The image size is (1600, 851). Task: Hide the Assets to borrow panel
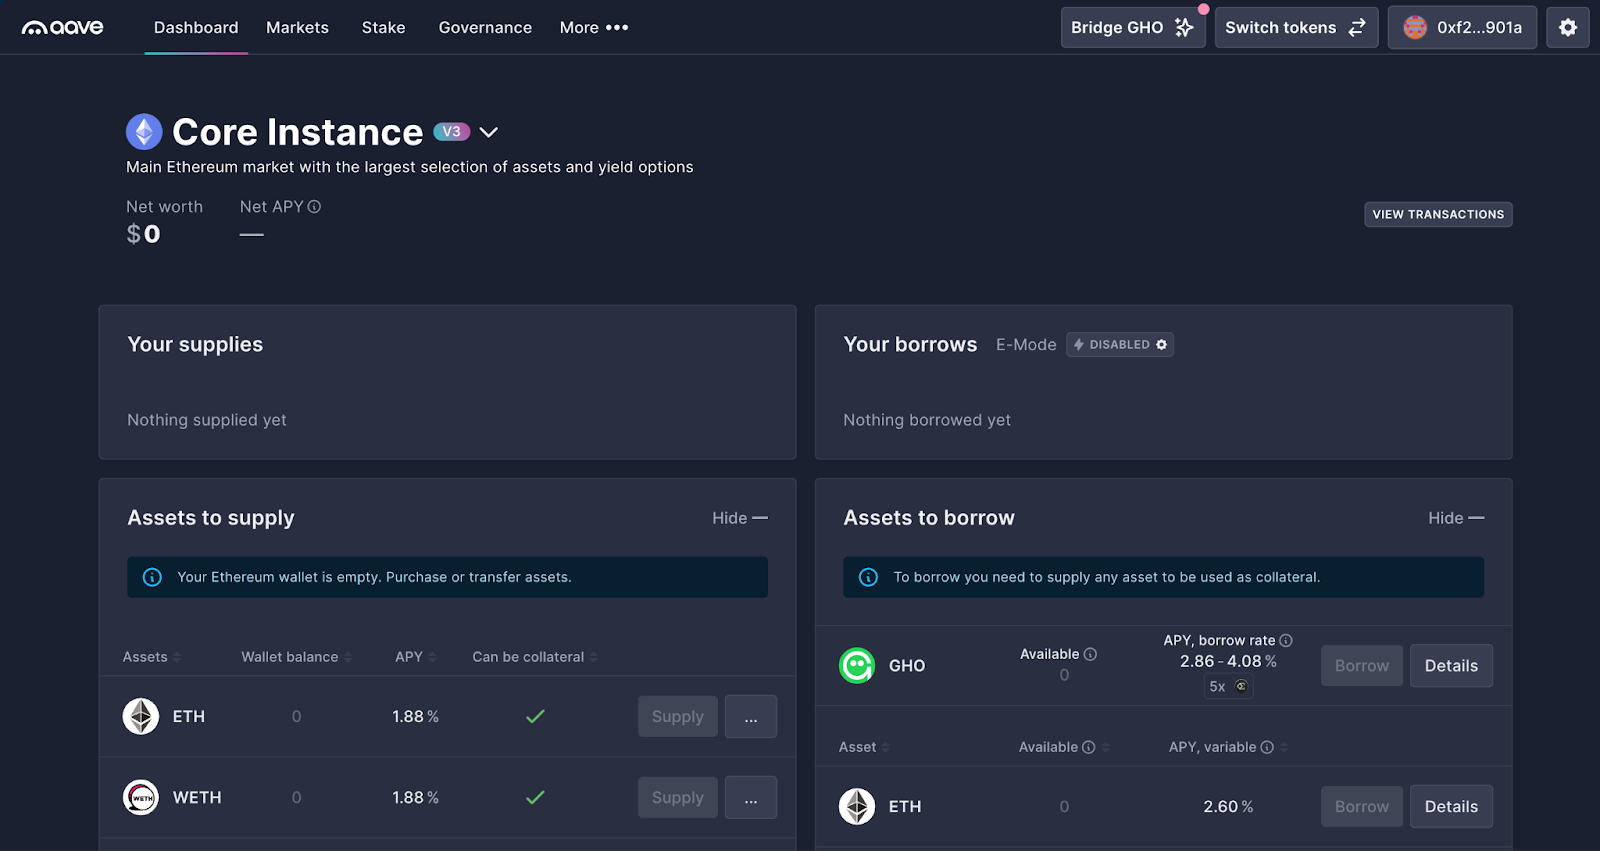[1456, 518]
